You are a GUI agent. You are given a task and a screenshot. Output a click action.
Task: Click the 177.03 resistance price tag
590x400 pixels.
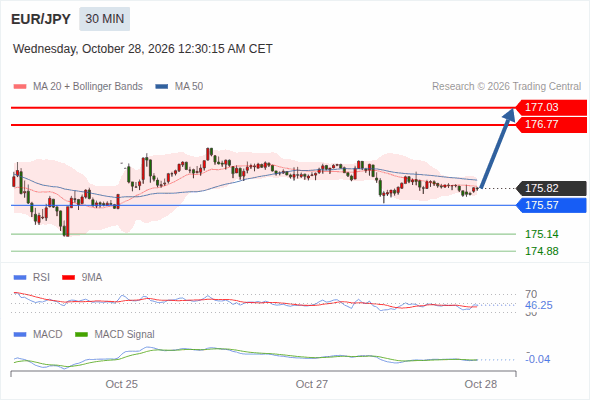click(x=550, y=107)
